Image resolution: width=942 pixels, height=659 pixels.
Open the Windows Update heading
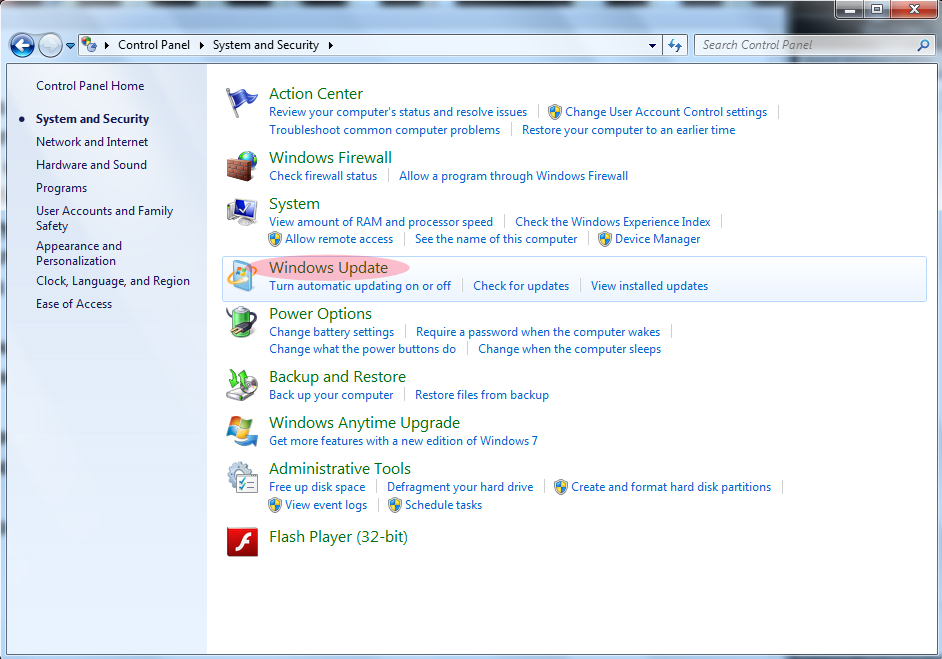[329, 267]
